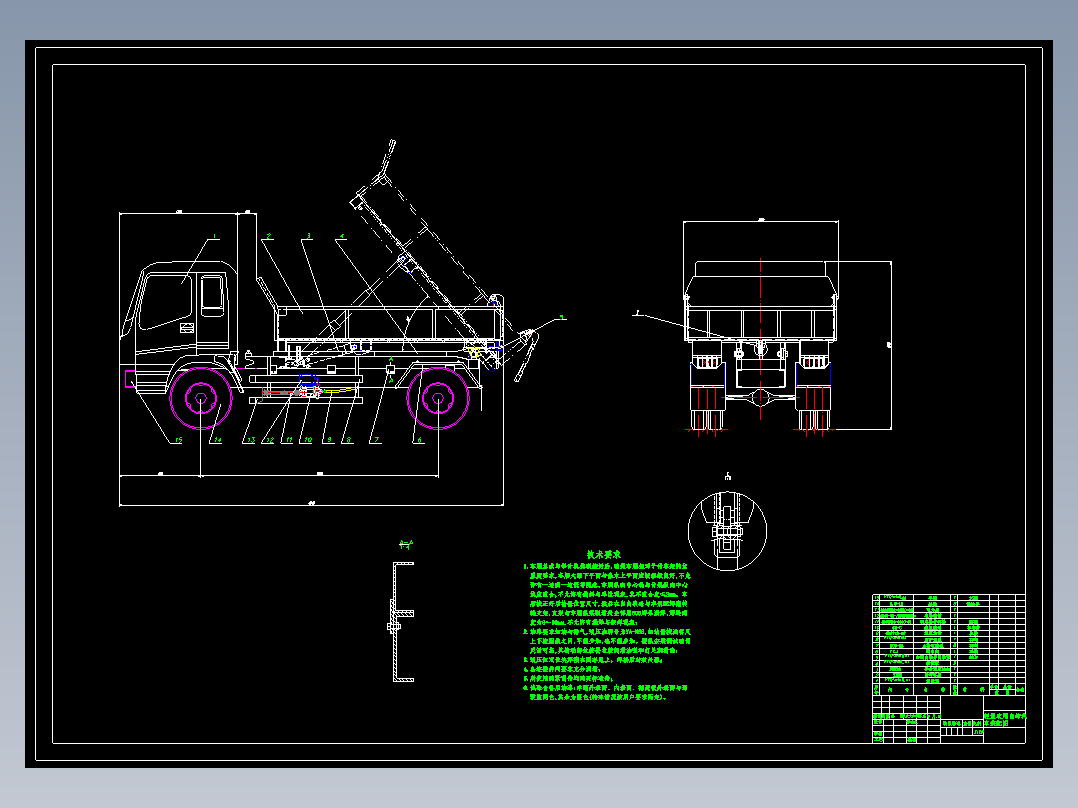
Task: Select part callout number 4 label
Action: (x=342, y=236)
